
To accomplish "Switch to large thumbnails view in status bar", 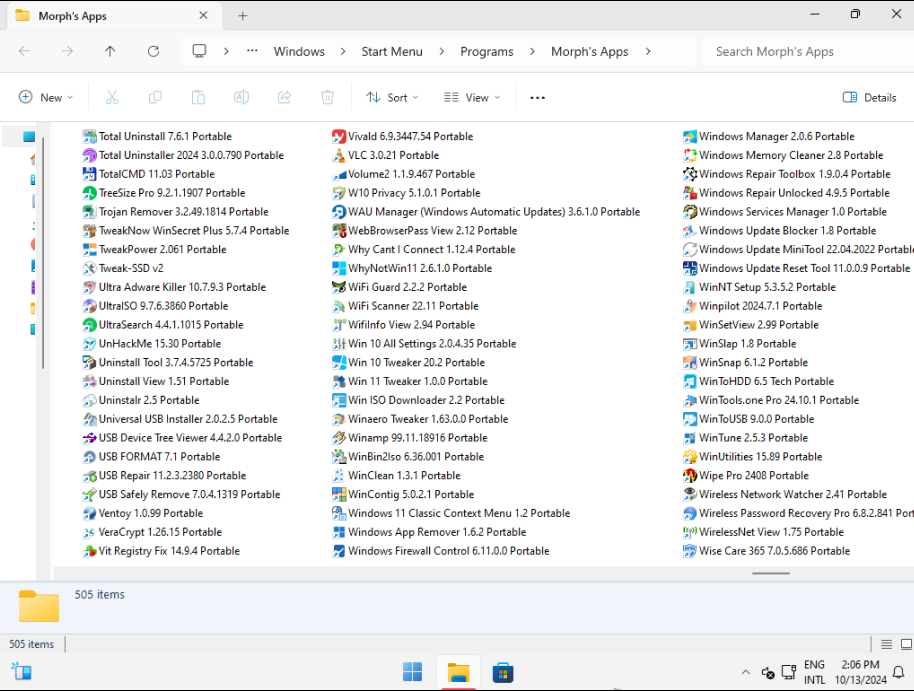I will [x=906, y=644].
